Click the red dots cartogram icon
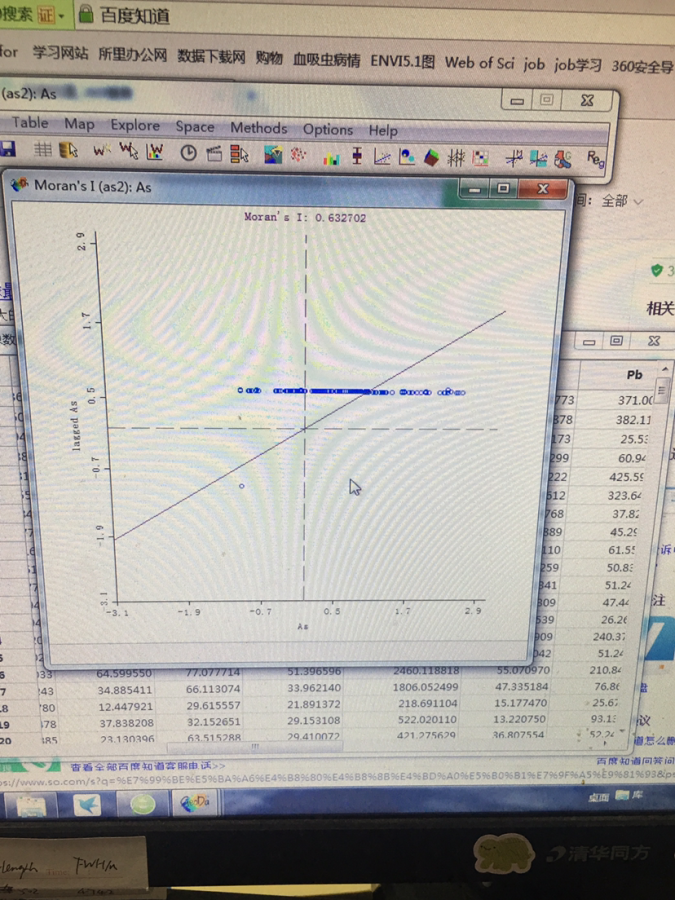 click(298, 155)
